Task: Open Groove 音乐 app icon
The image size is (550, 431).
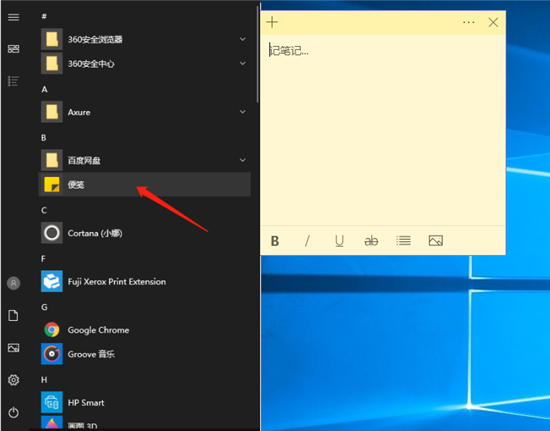Action: tap(52, 354)
